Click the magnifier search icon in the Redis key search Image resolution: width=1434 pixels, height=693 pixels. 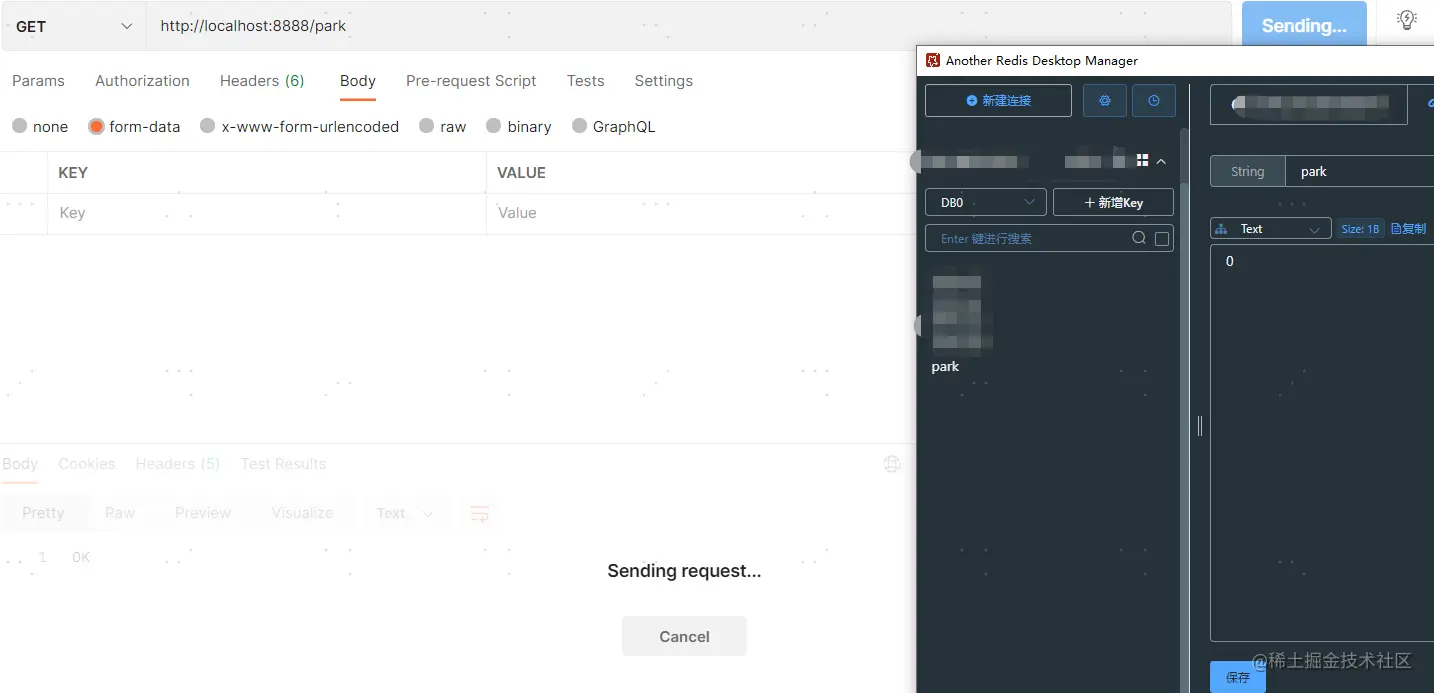click(1139, 238)
